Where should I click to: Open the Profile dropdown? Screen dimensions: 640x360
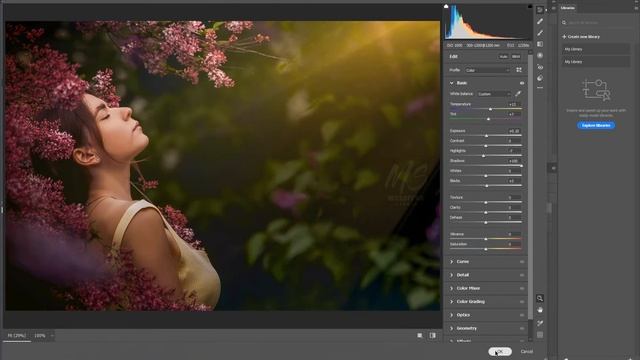(x=488, y=70)
